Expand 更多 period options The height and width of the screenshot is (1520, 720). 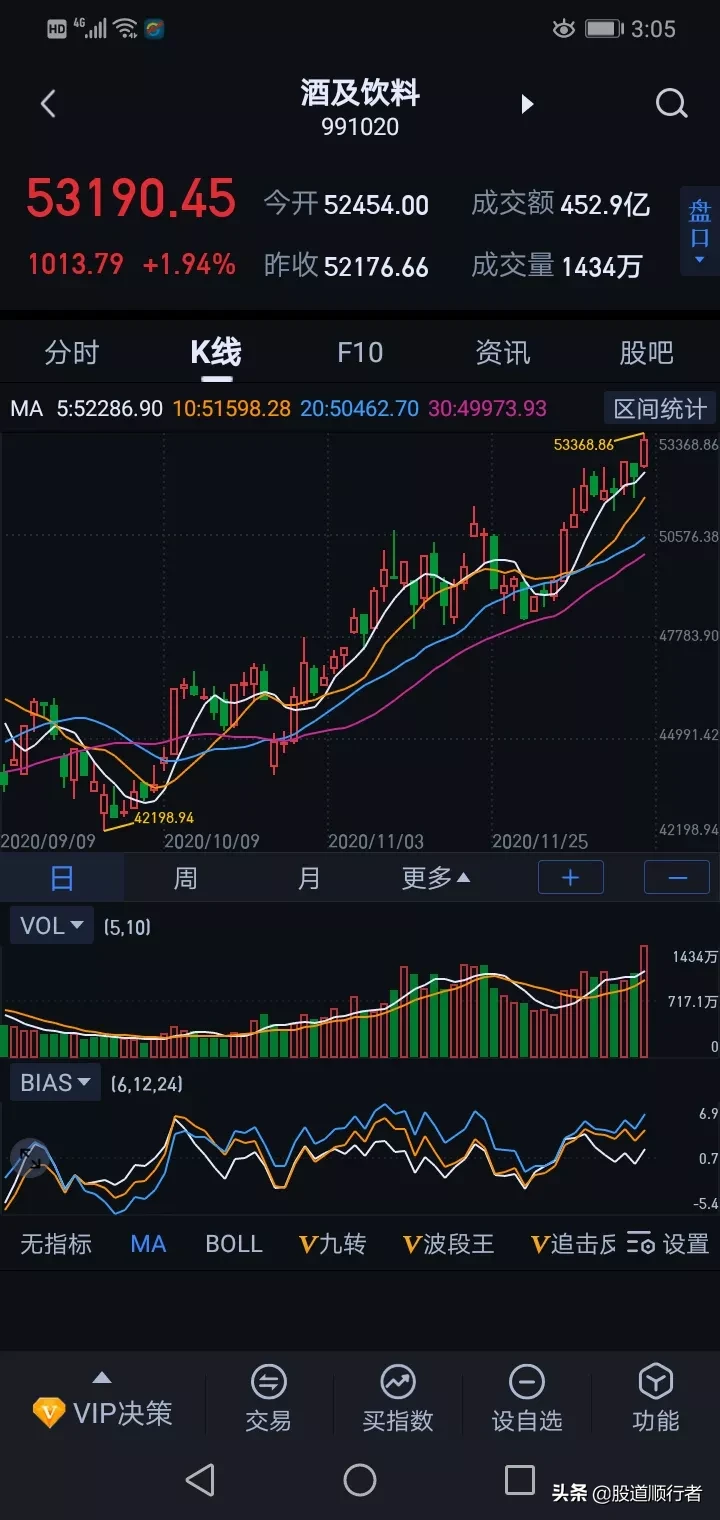pyautogui.click(x=435, y=878)
